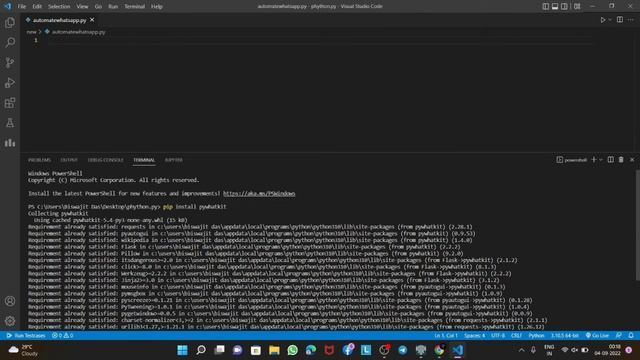Select language mode Python in status bar
640x360 pixels.
point(536,336)
